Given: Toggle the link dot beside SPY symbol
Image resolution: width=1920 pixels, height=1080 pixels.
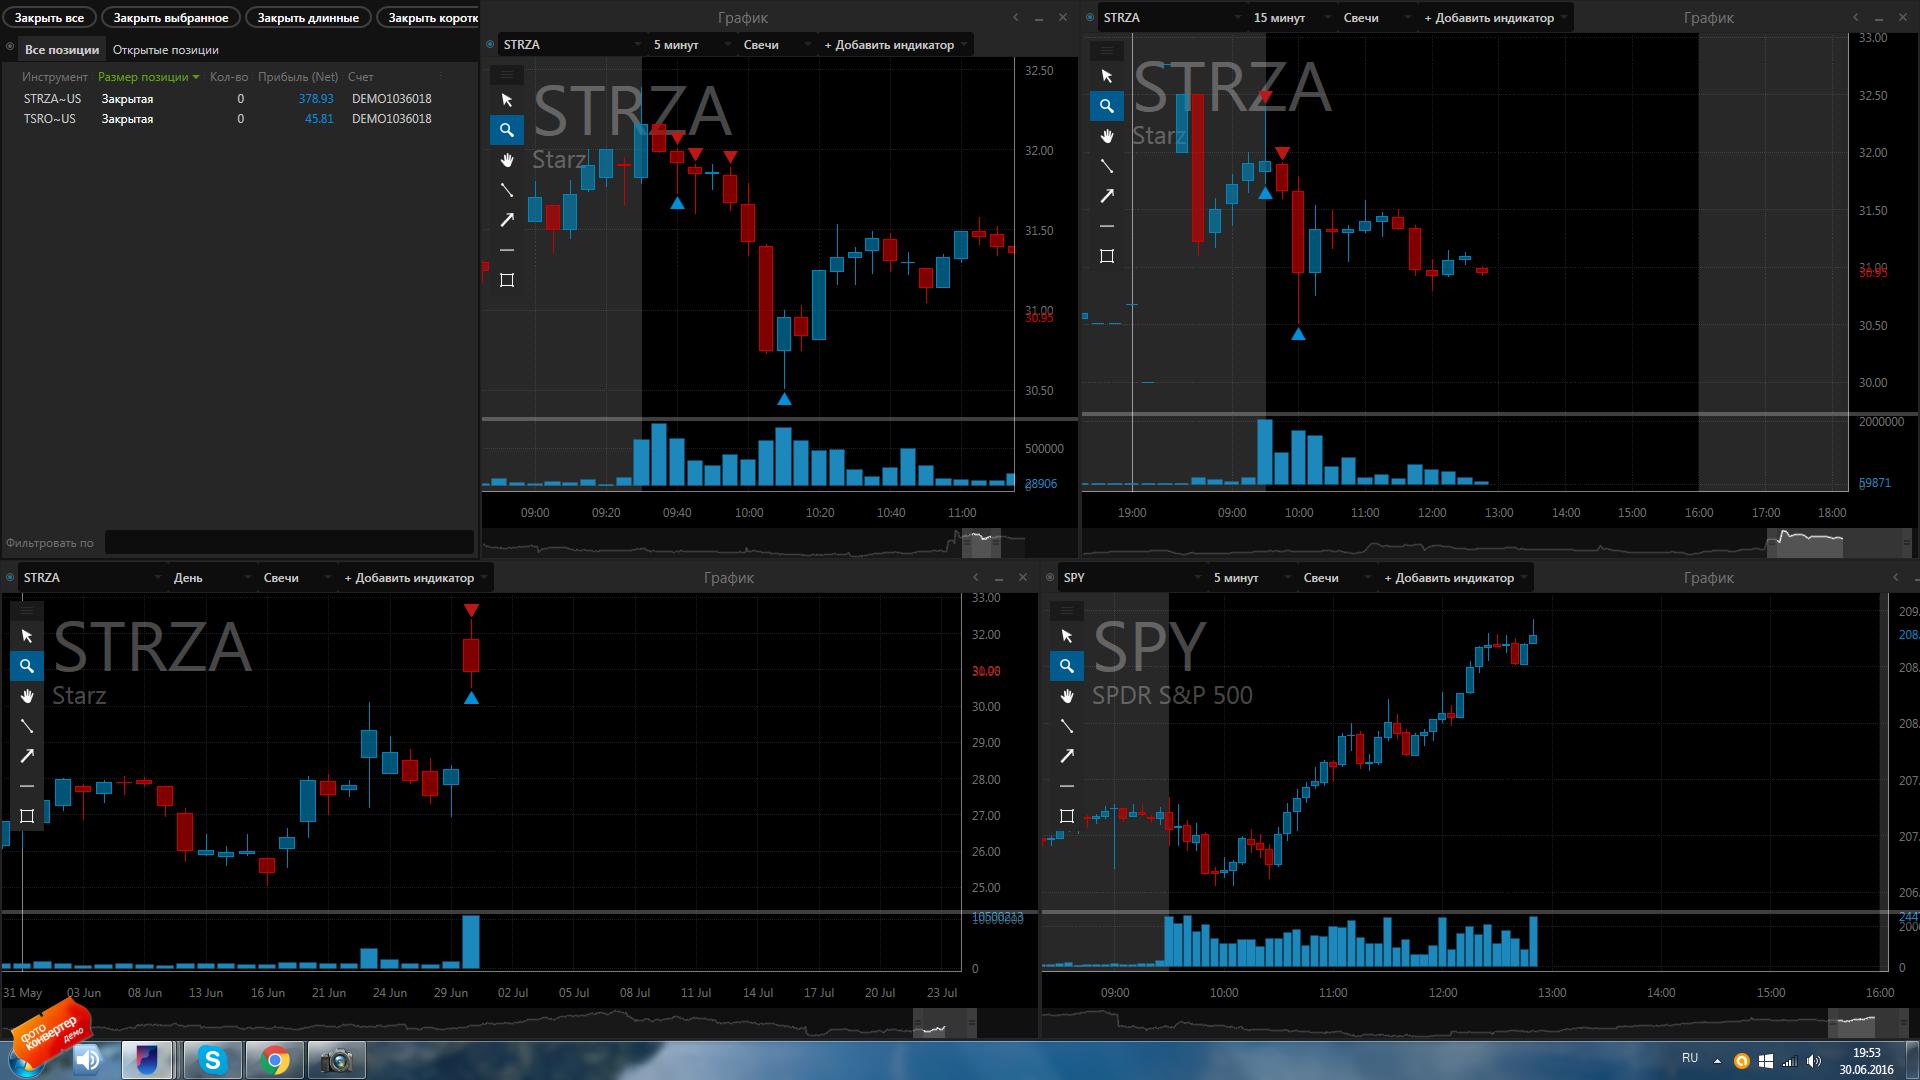Looking at the screenshot, I should click(1050, 578).
